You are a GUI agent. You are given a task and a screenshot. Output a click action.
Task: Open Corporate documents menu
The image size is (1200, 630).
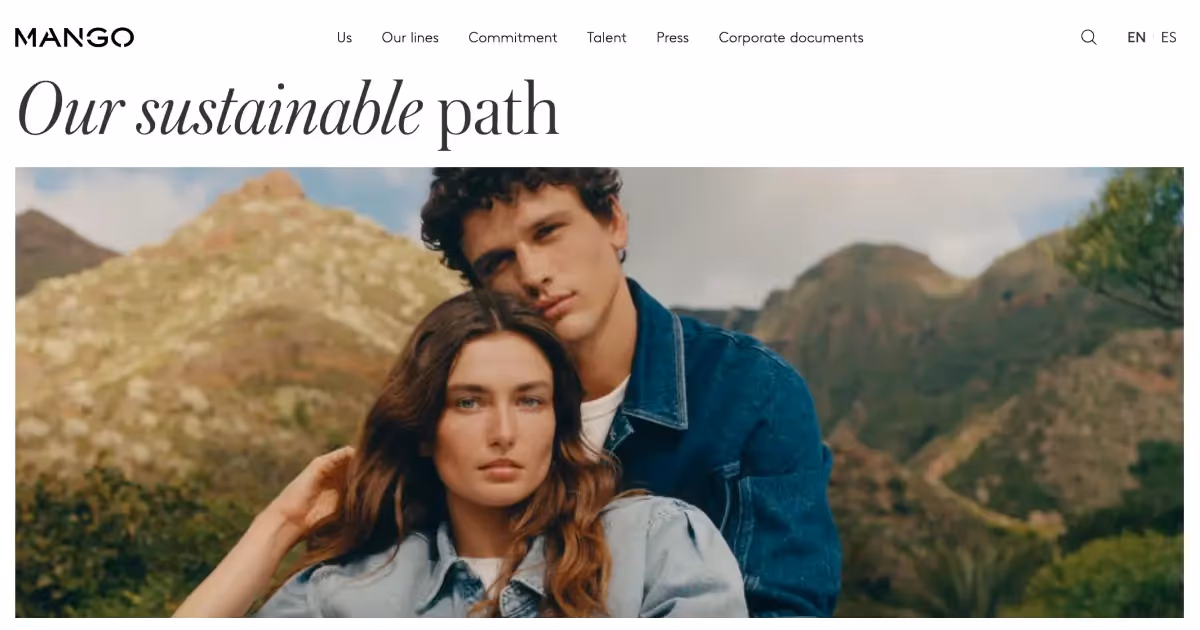tap(791, 37)
